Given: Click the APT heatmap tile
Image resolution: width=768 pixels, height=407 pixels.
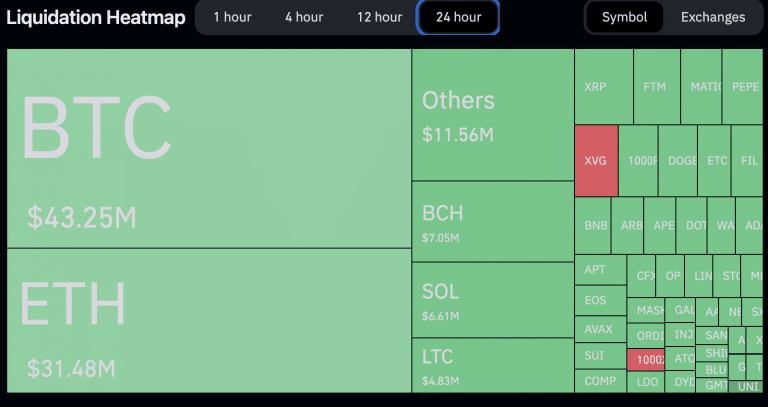Looking at the screenshot, I should coord(599,269).
